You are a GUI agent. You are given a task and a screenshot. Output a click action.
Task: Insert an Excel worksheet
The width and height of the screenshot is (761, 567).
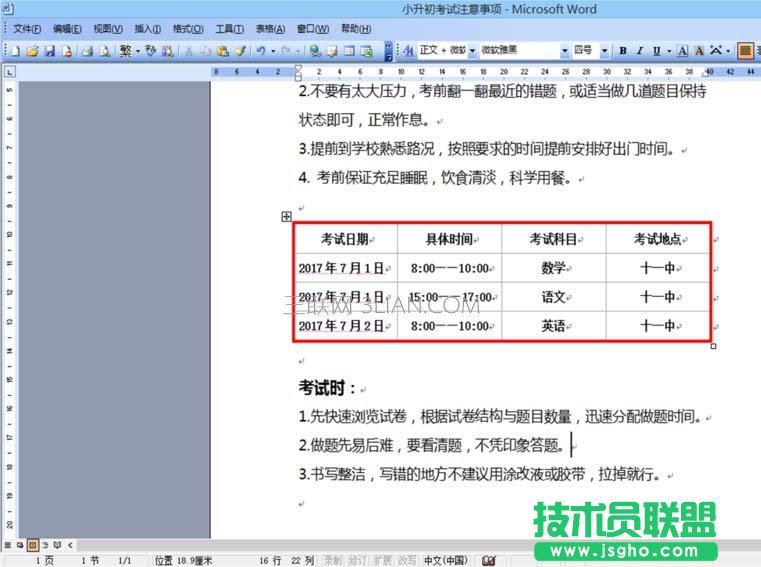pos(366,50)
